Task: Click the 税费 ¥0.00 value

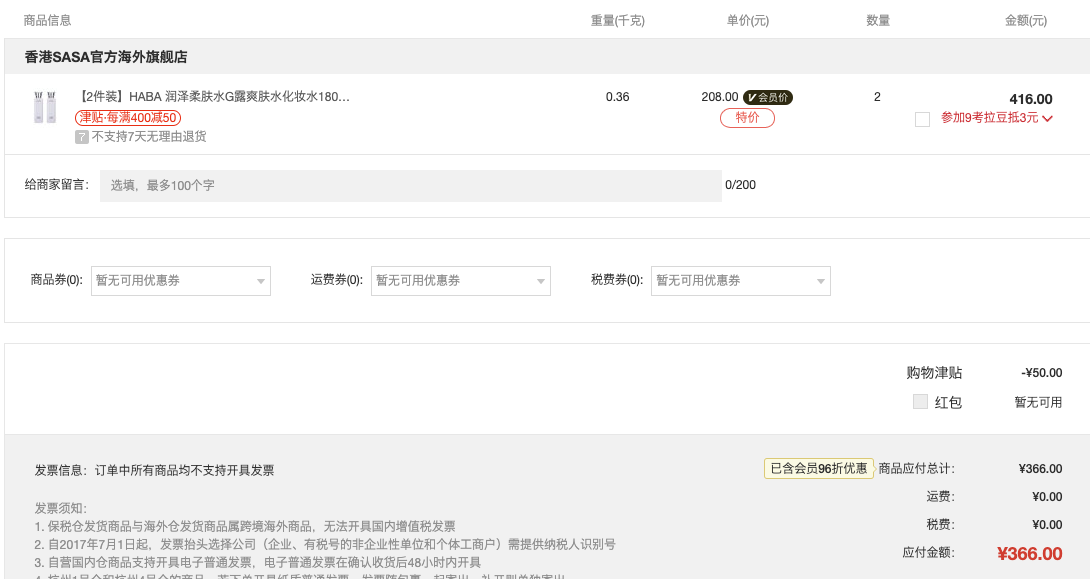Action: click(1047, 525)
